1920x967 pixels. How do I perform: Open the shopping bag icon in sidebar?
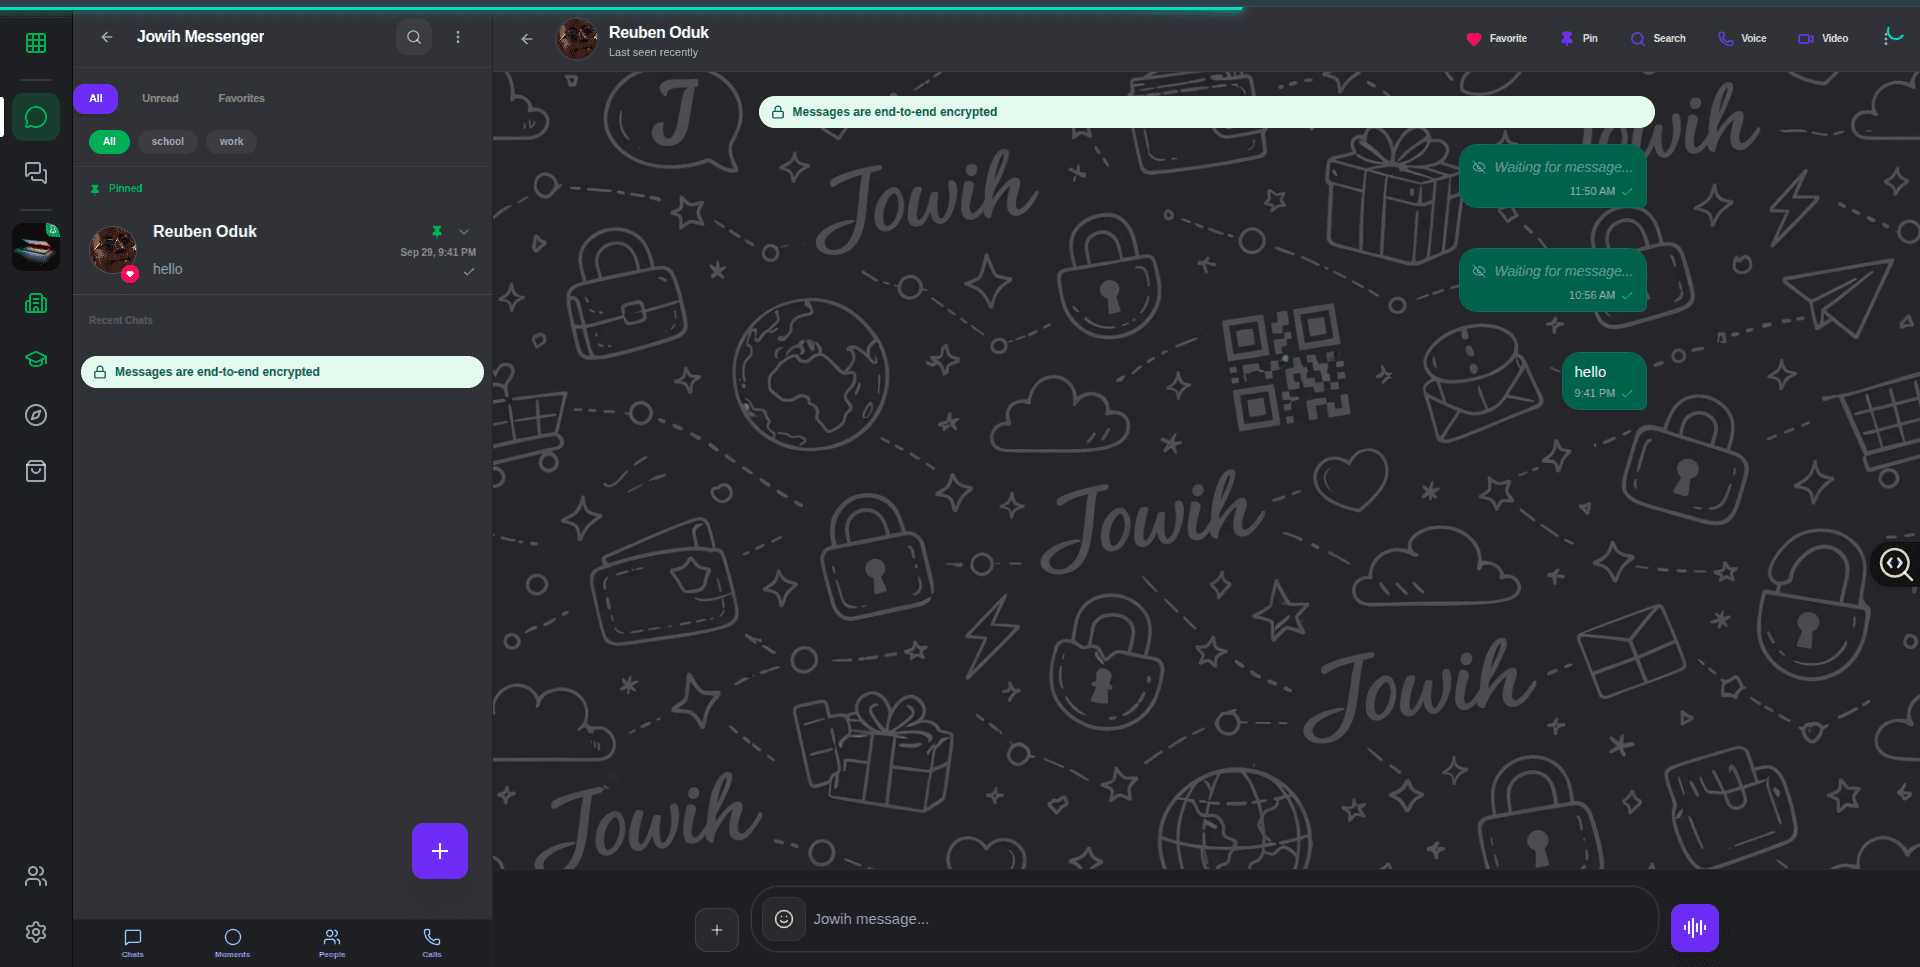pyautogui.click(x=36, y=471)
